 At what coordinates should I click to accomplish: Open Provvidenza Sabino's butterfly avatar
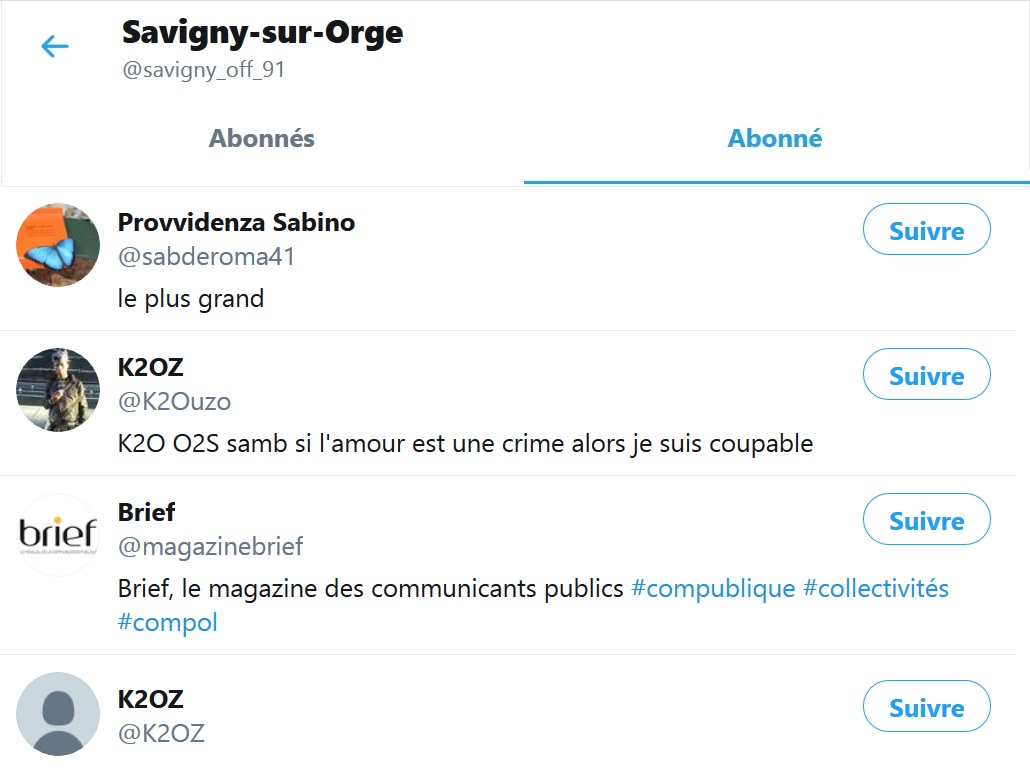[x=58, y=245]
